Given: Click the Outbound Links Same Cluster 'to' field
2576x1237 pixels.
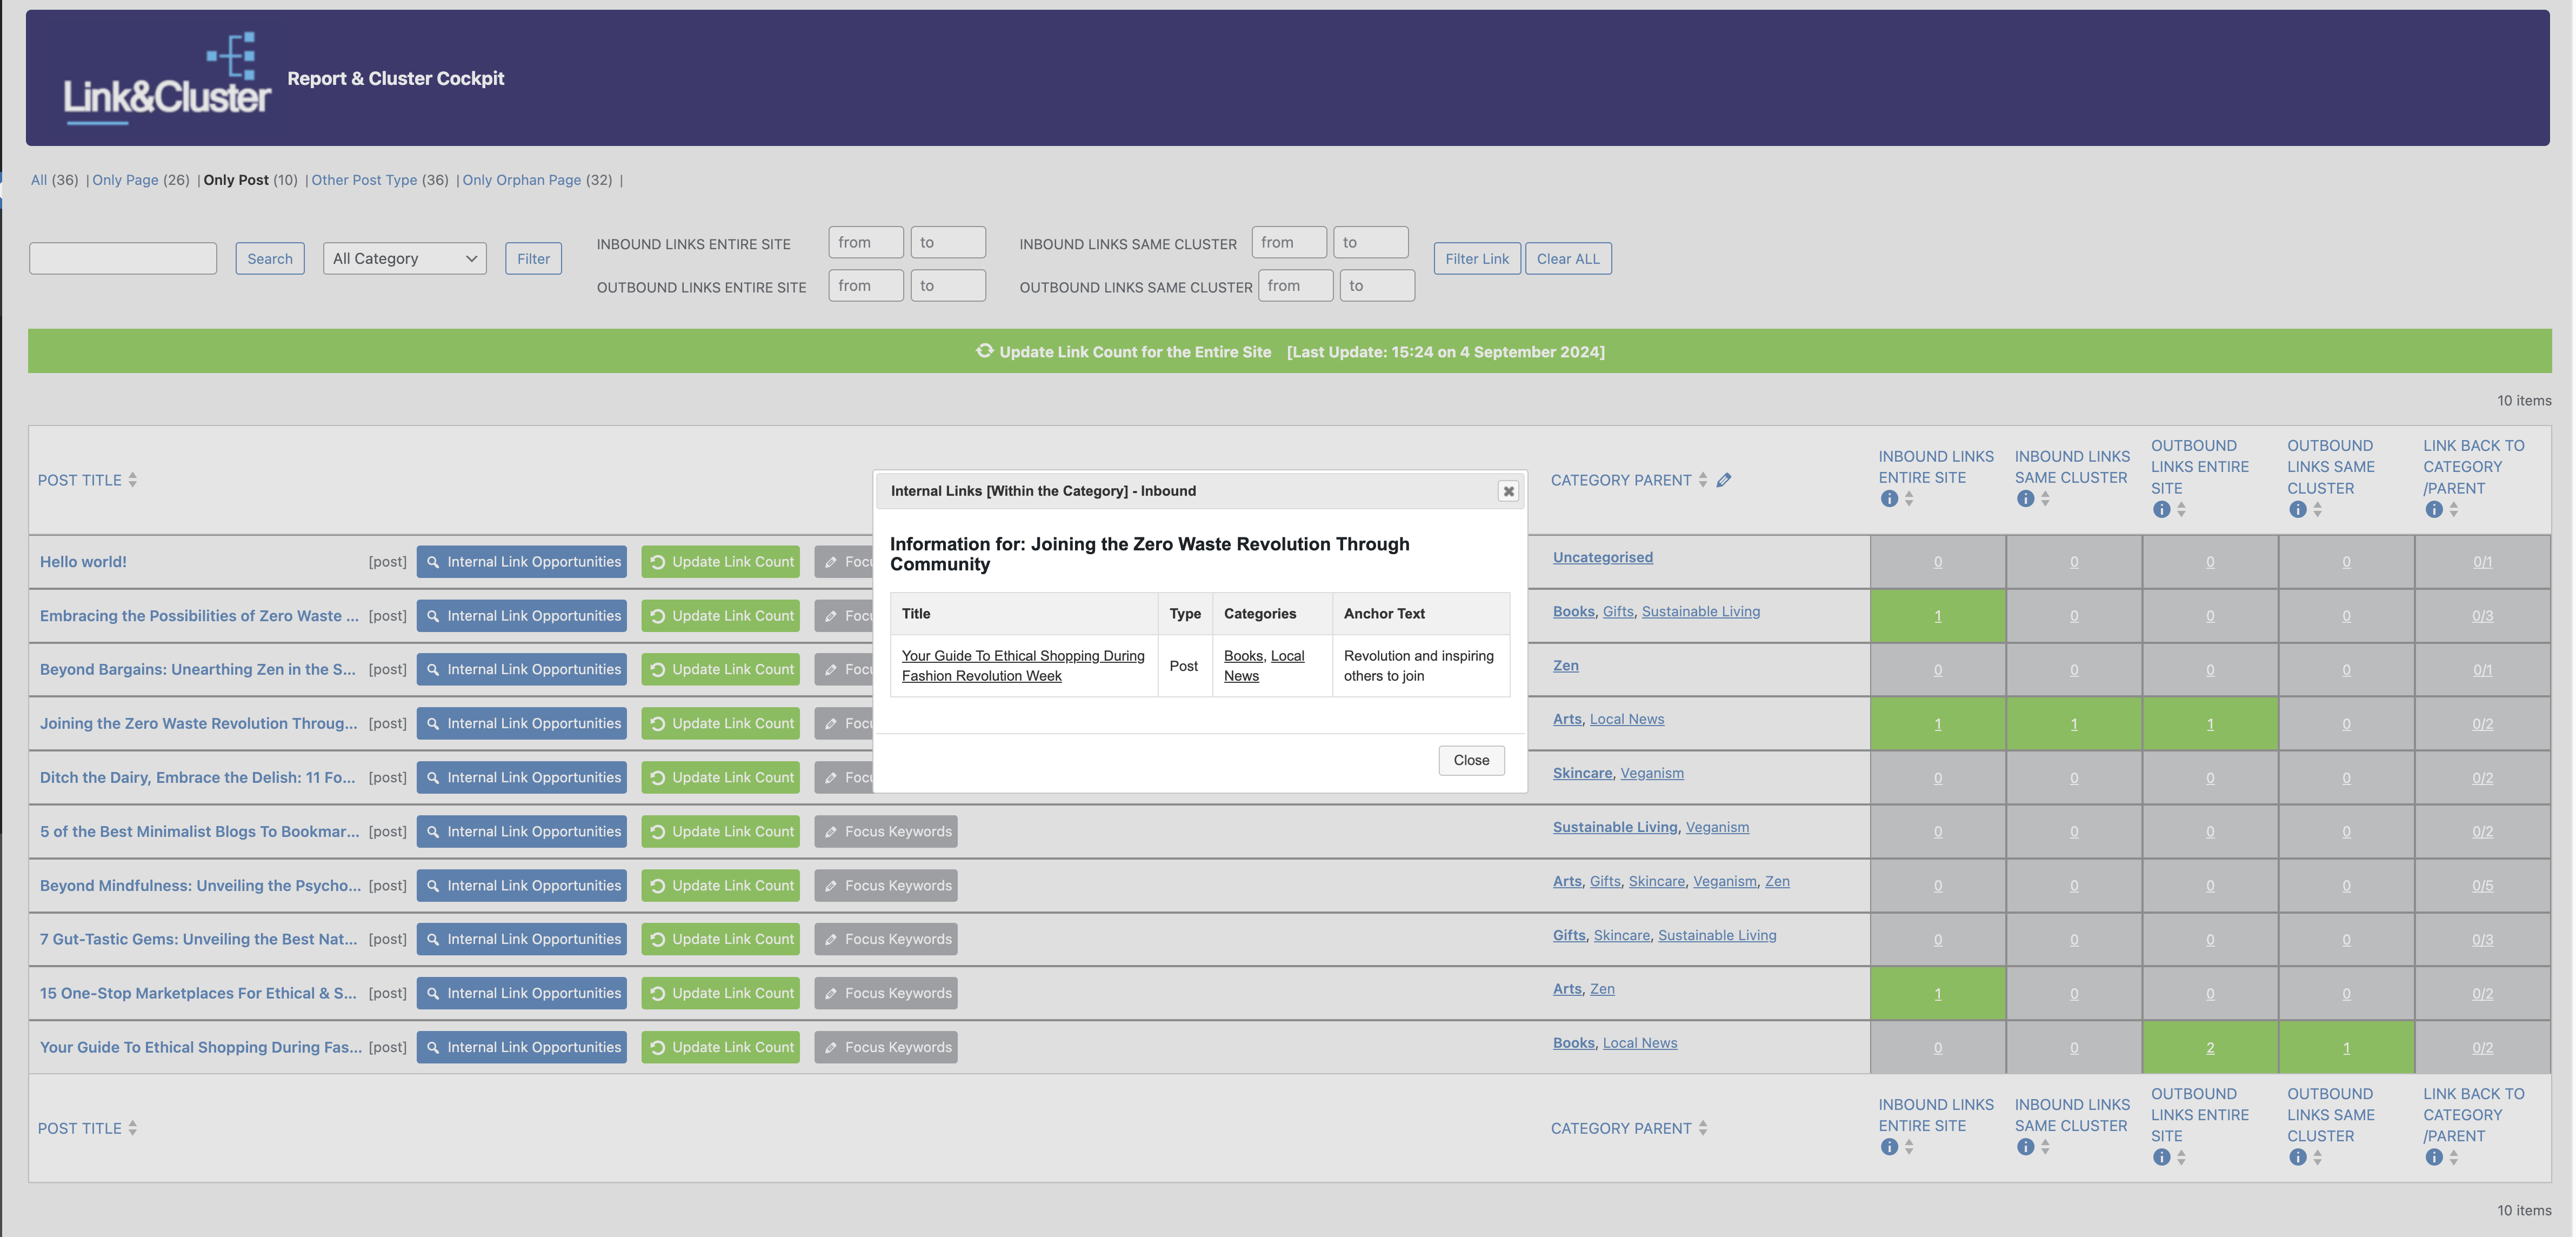Looking at the screenshot, I should 1377,286.
